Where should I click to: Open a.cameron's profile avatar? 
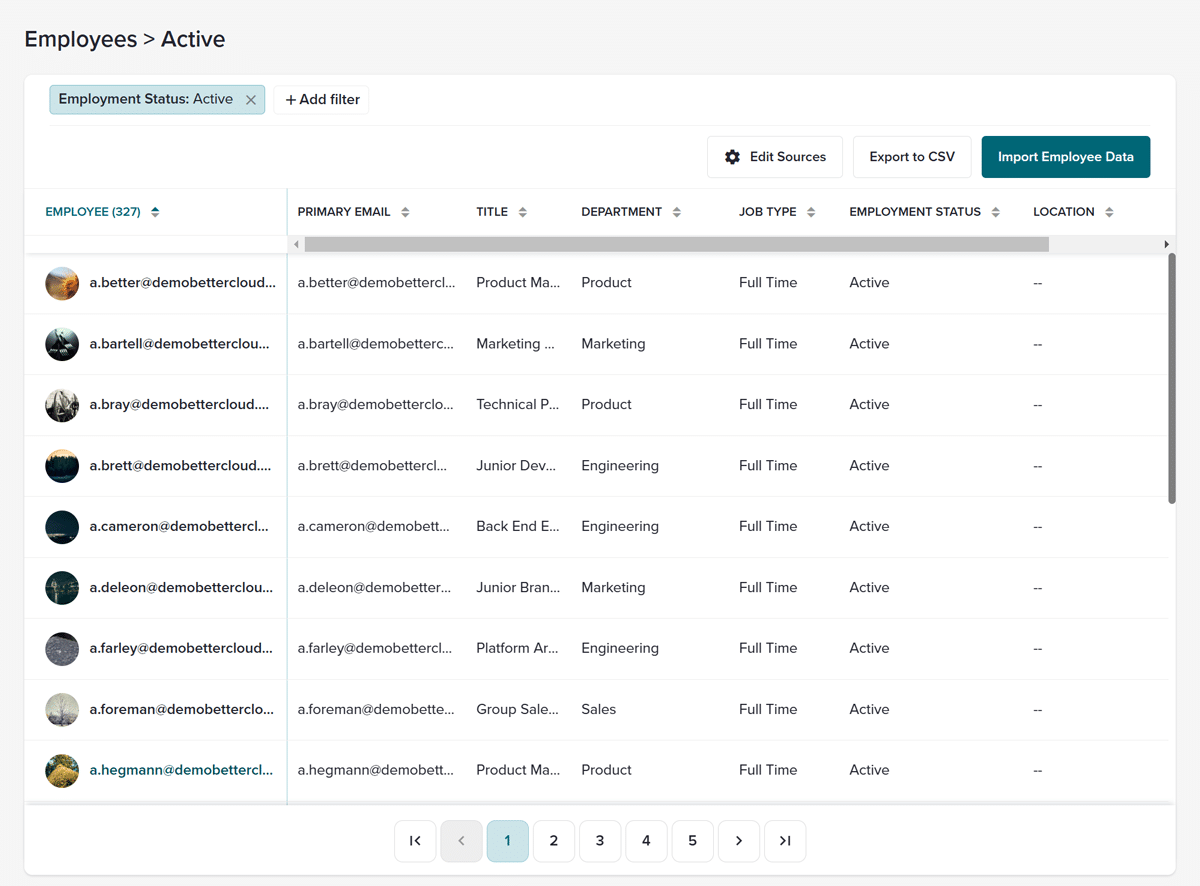tap(62, 527)
